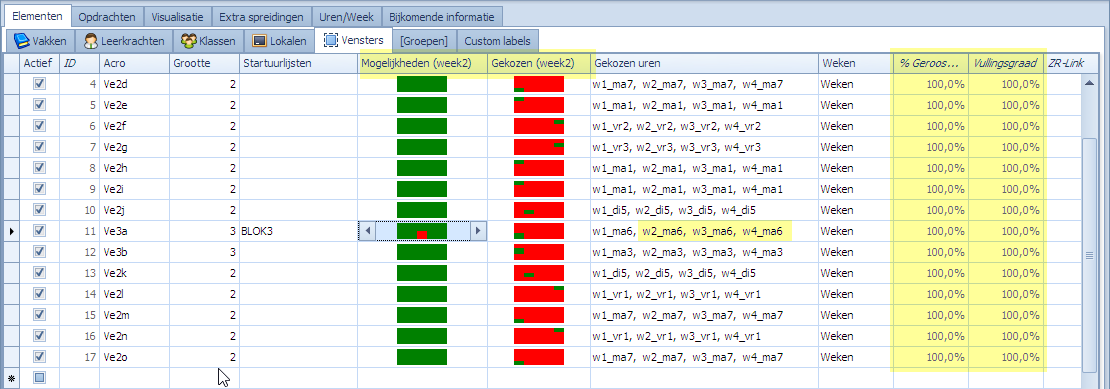Toggle Actief checkbox for Ve3b
Image resolution: width=1110 pixels, height=389 pixels.
tap(40, 252)
